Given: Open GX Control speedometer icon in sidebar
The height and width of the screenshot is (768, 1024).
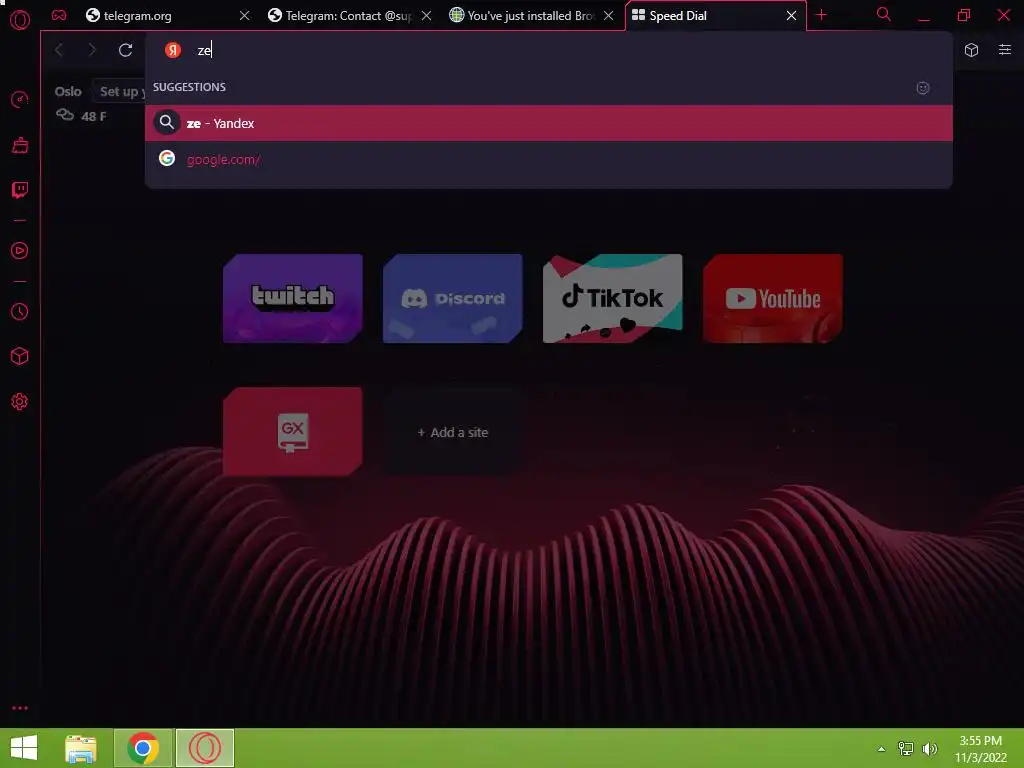Looking at the screenshot, I should coord(20,99).
